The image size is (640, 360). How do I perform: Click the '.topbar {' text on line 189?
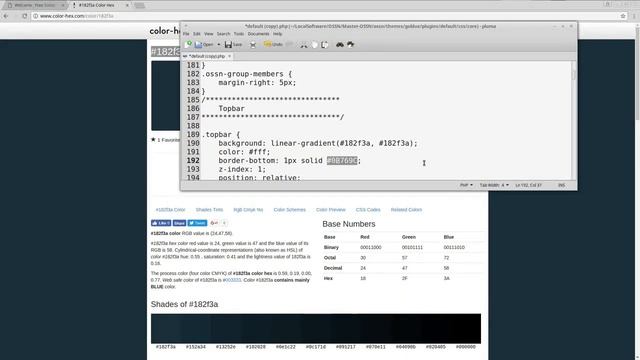tap(221, 135)
